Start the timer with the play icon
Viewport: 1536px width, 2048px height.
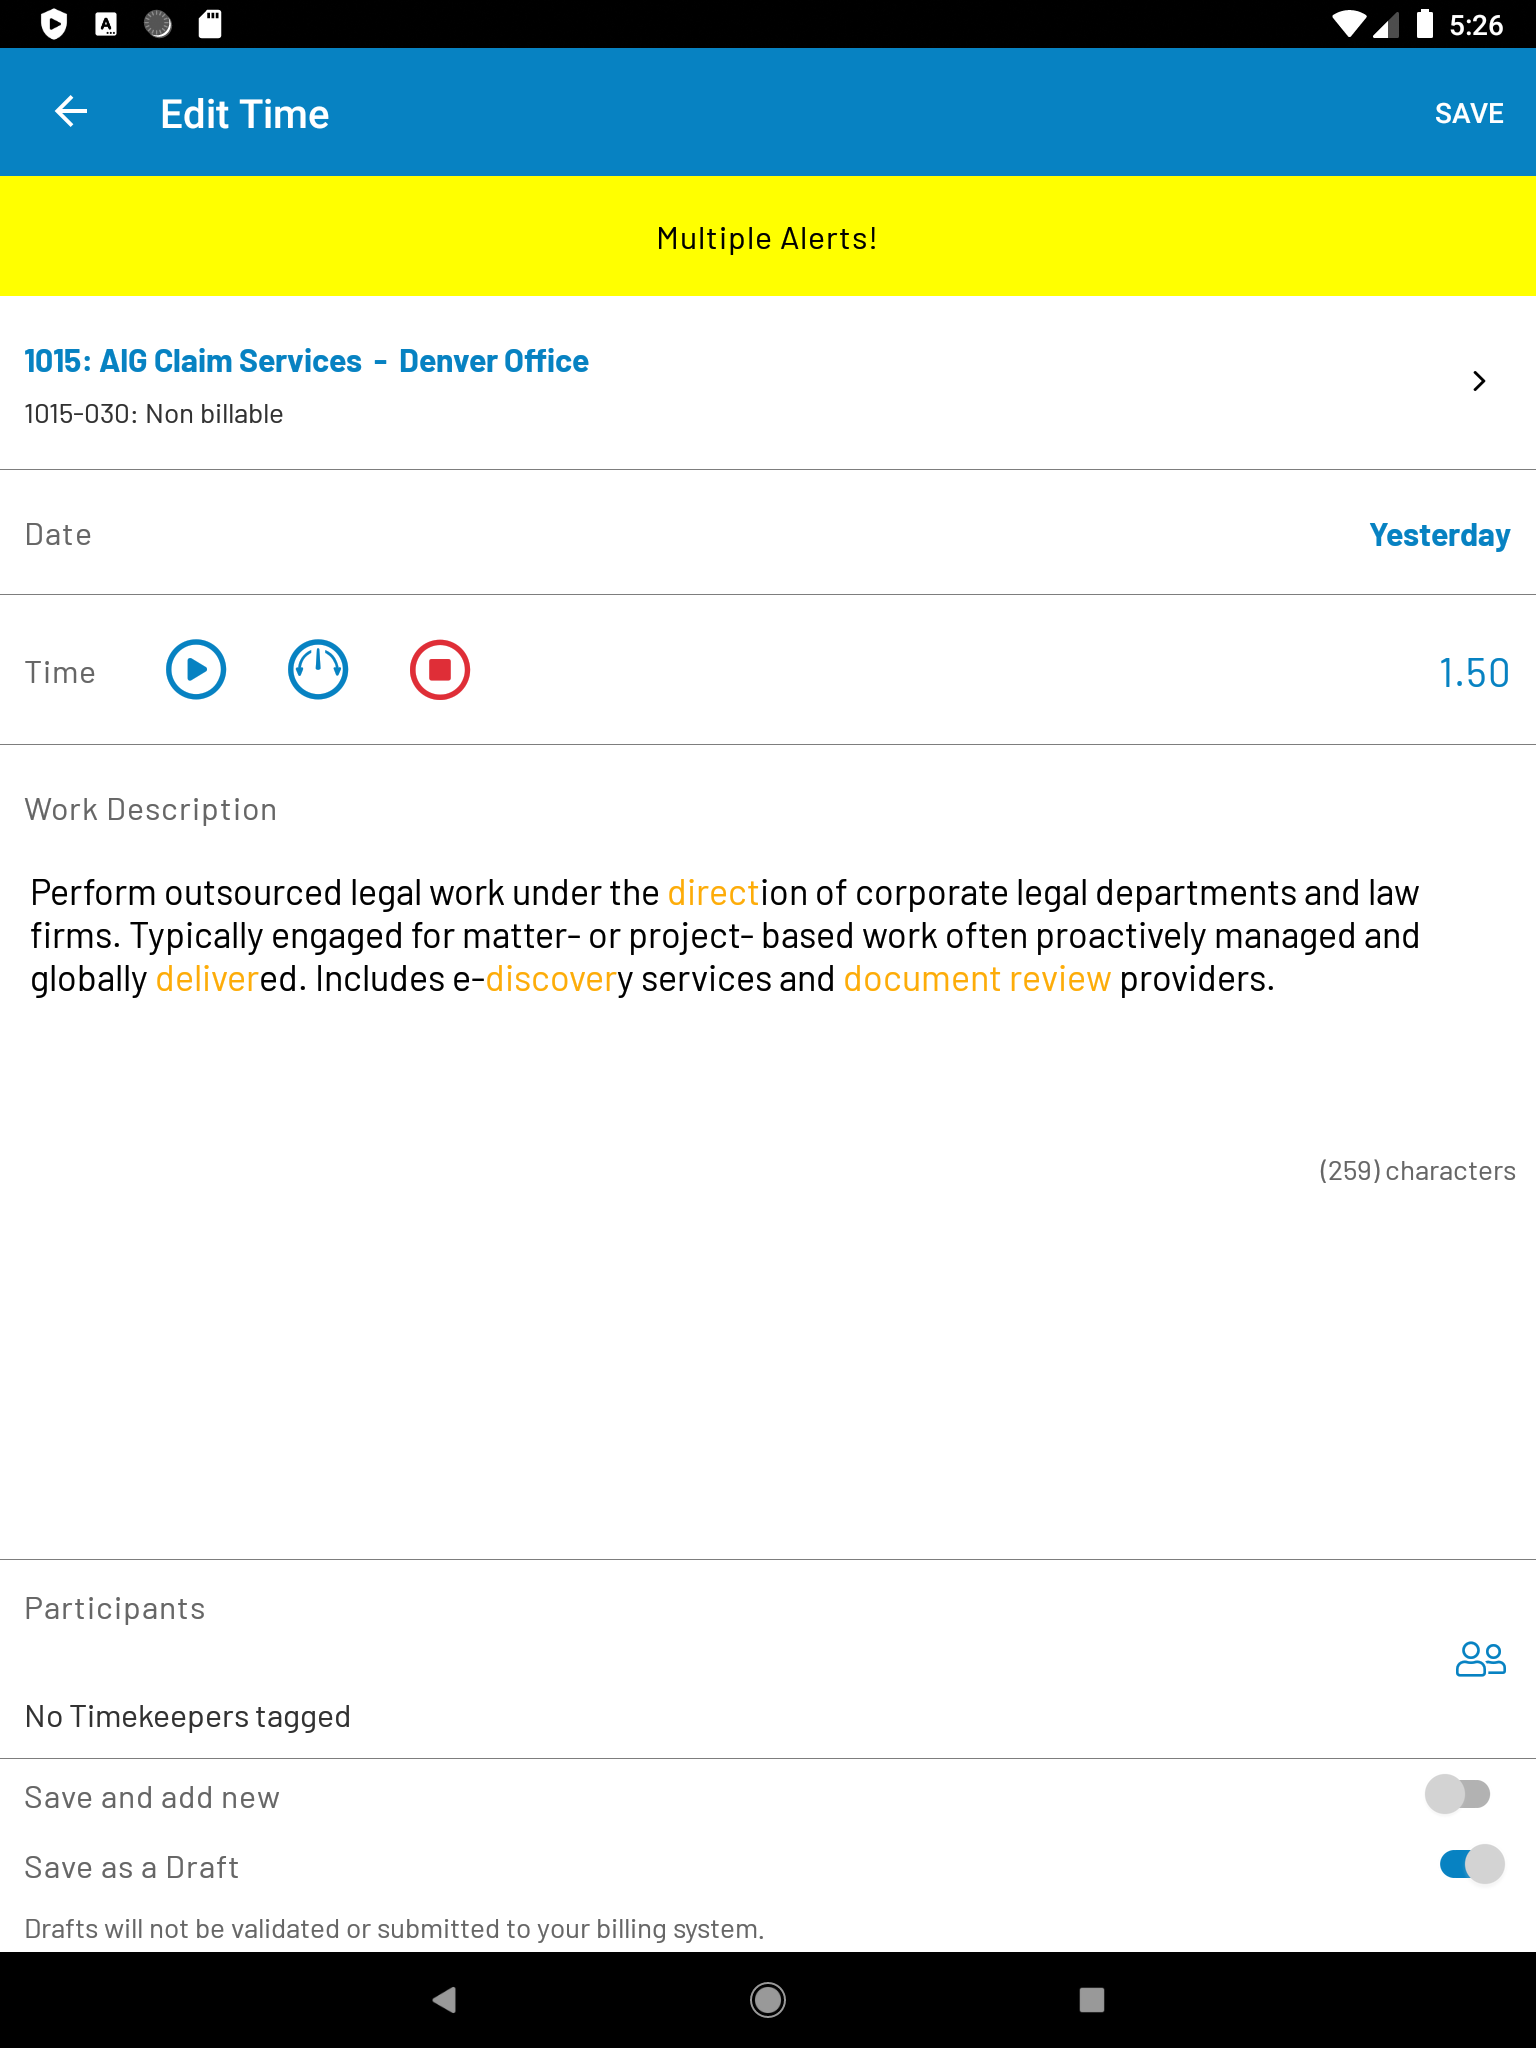[x=196, y=670]
